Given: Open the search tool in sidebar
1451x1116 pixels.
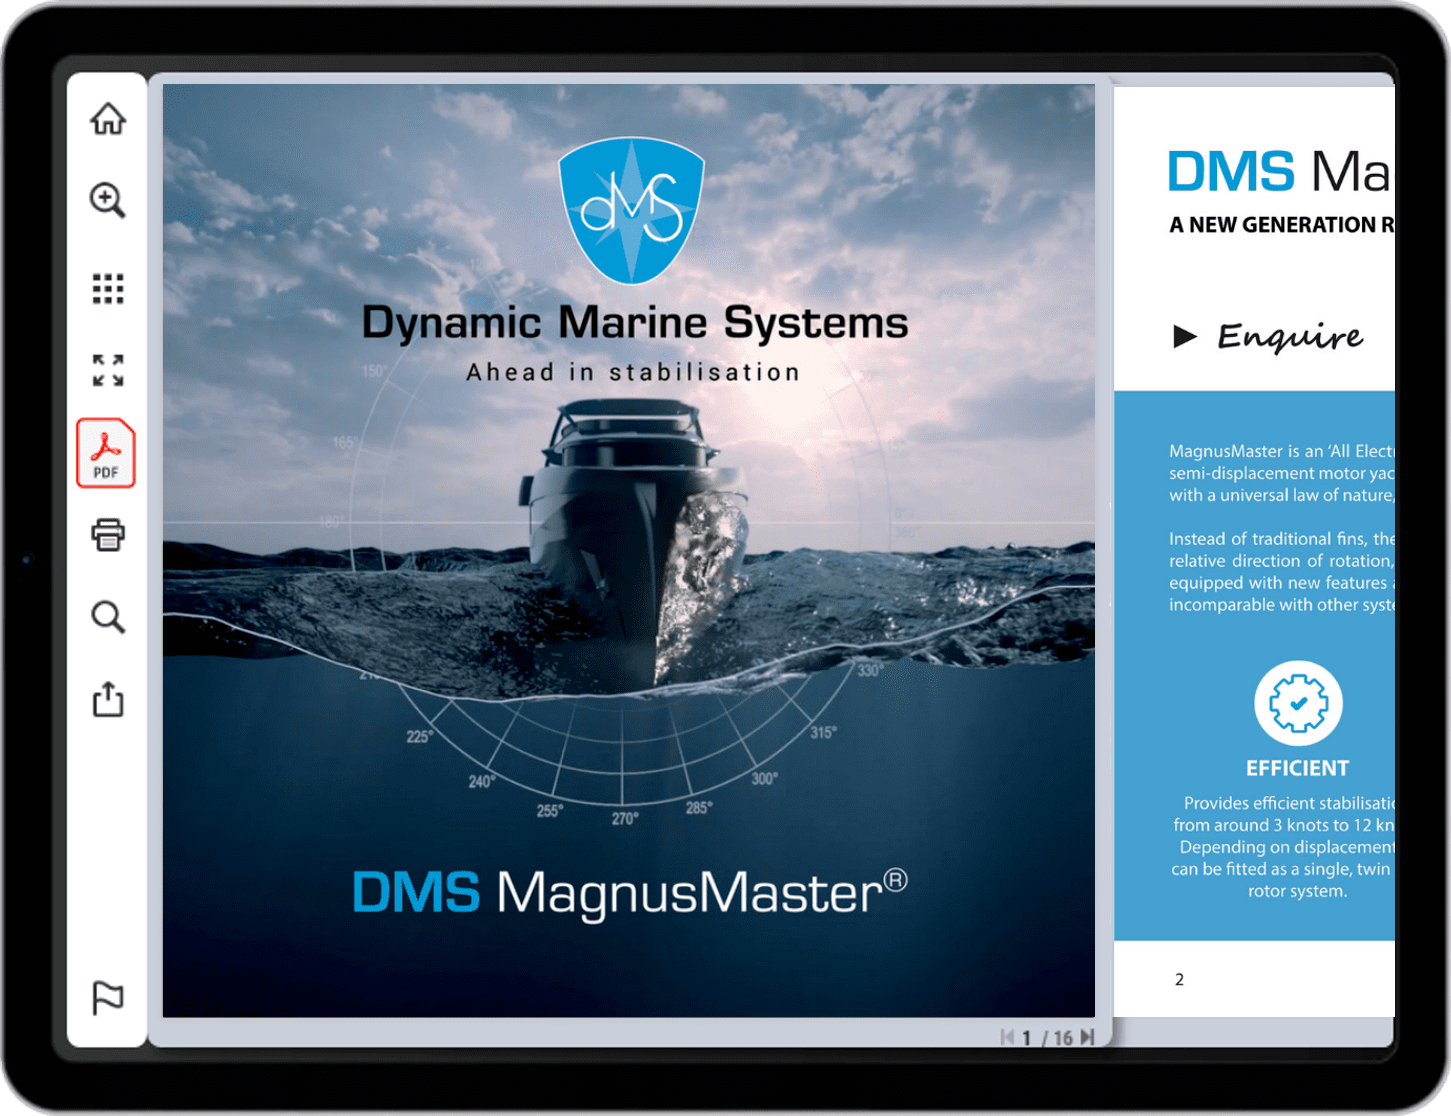Looking at the screenshot, I should pyautogui.click(x=108, y=617).
